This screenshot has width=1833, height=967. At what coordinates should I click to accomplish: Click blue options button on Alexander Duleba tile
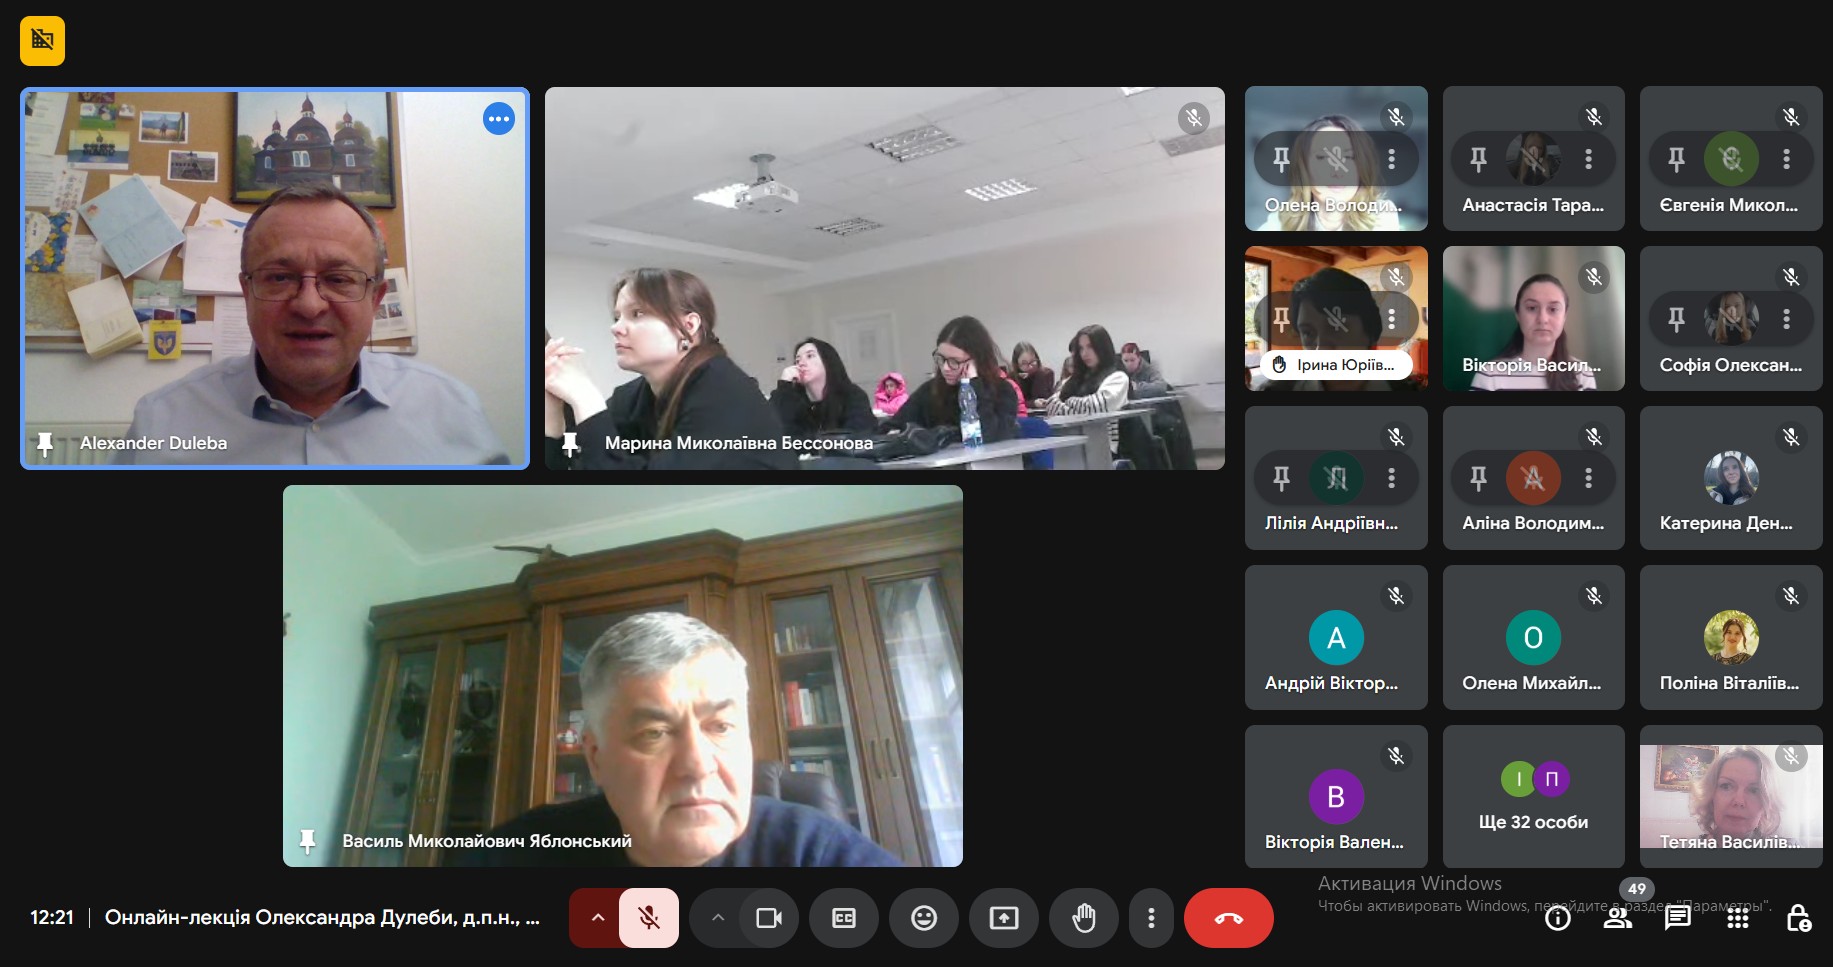pos(498,119)
